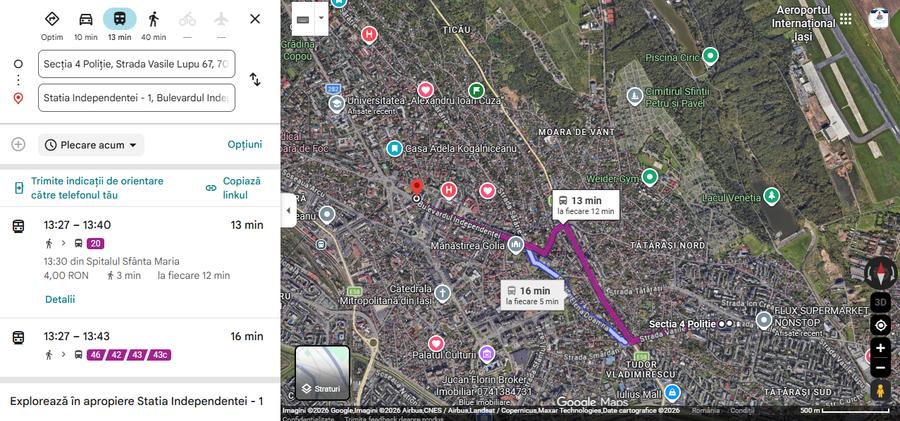Open the Plecare acum departure dropdown
This screenshot has width=900, height=421.
(x=91, y=145)
